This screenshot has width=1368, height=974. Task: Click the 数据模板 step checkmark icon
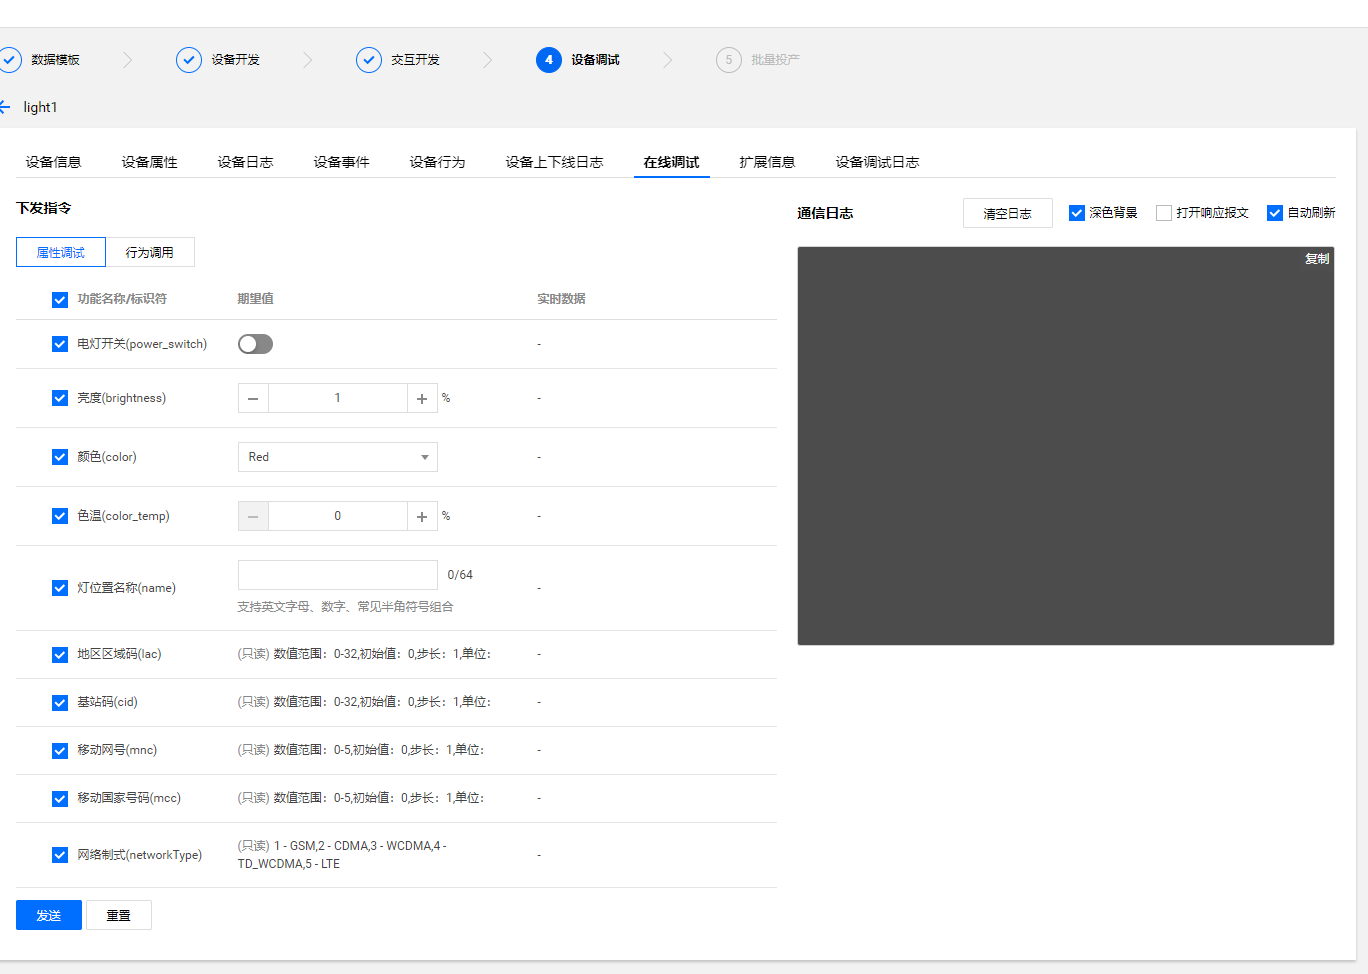pyautogui.click(x=10, y=60)
